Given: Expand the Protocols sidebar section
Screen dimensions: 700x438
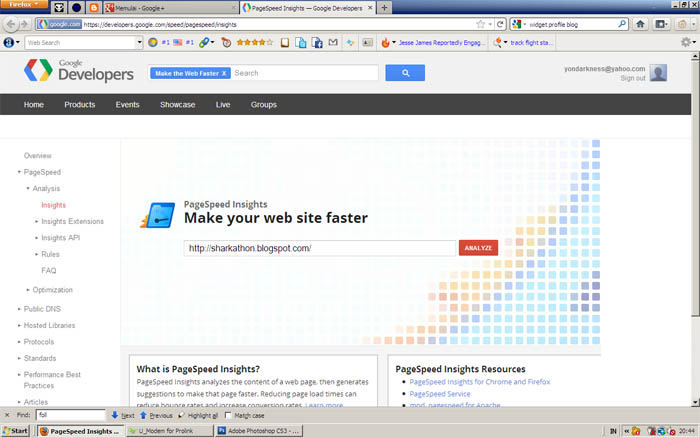Looking at the screenshot, I should pyautogui.click(x=19, y=342).
